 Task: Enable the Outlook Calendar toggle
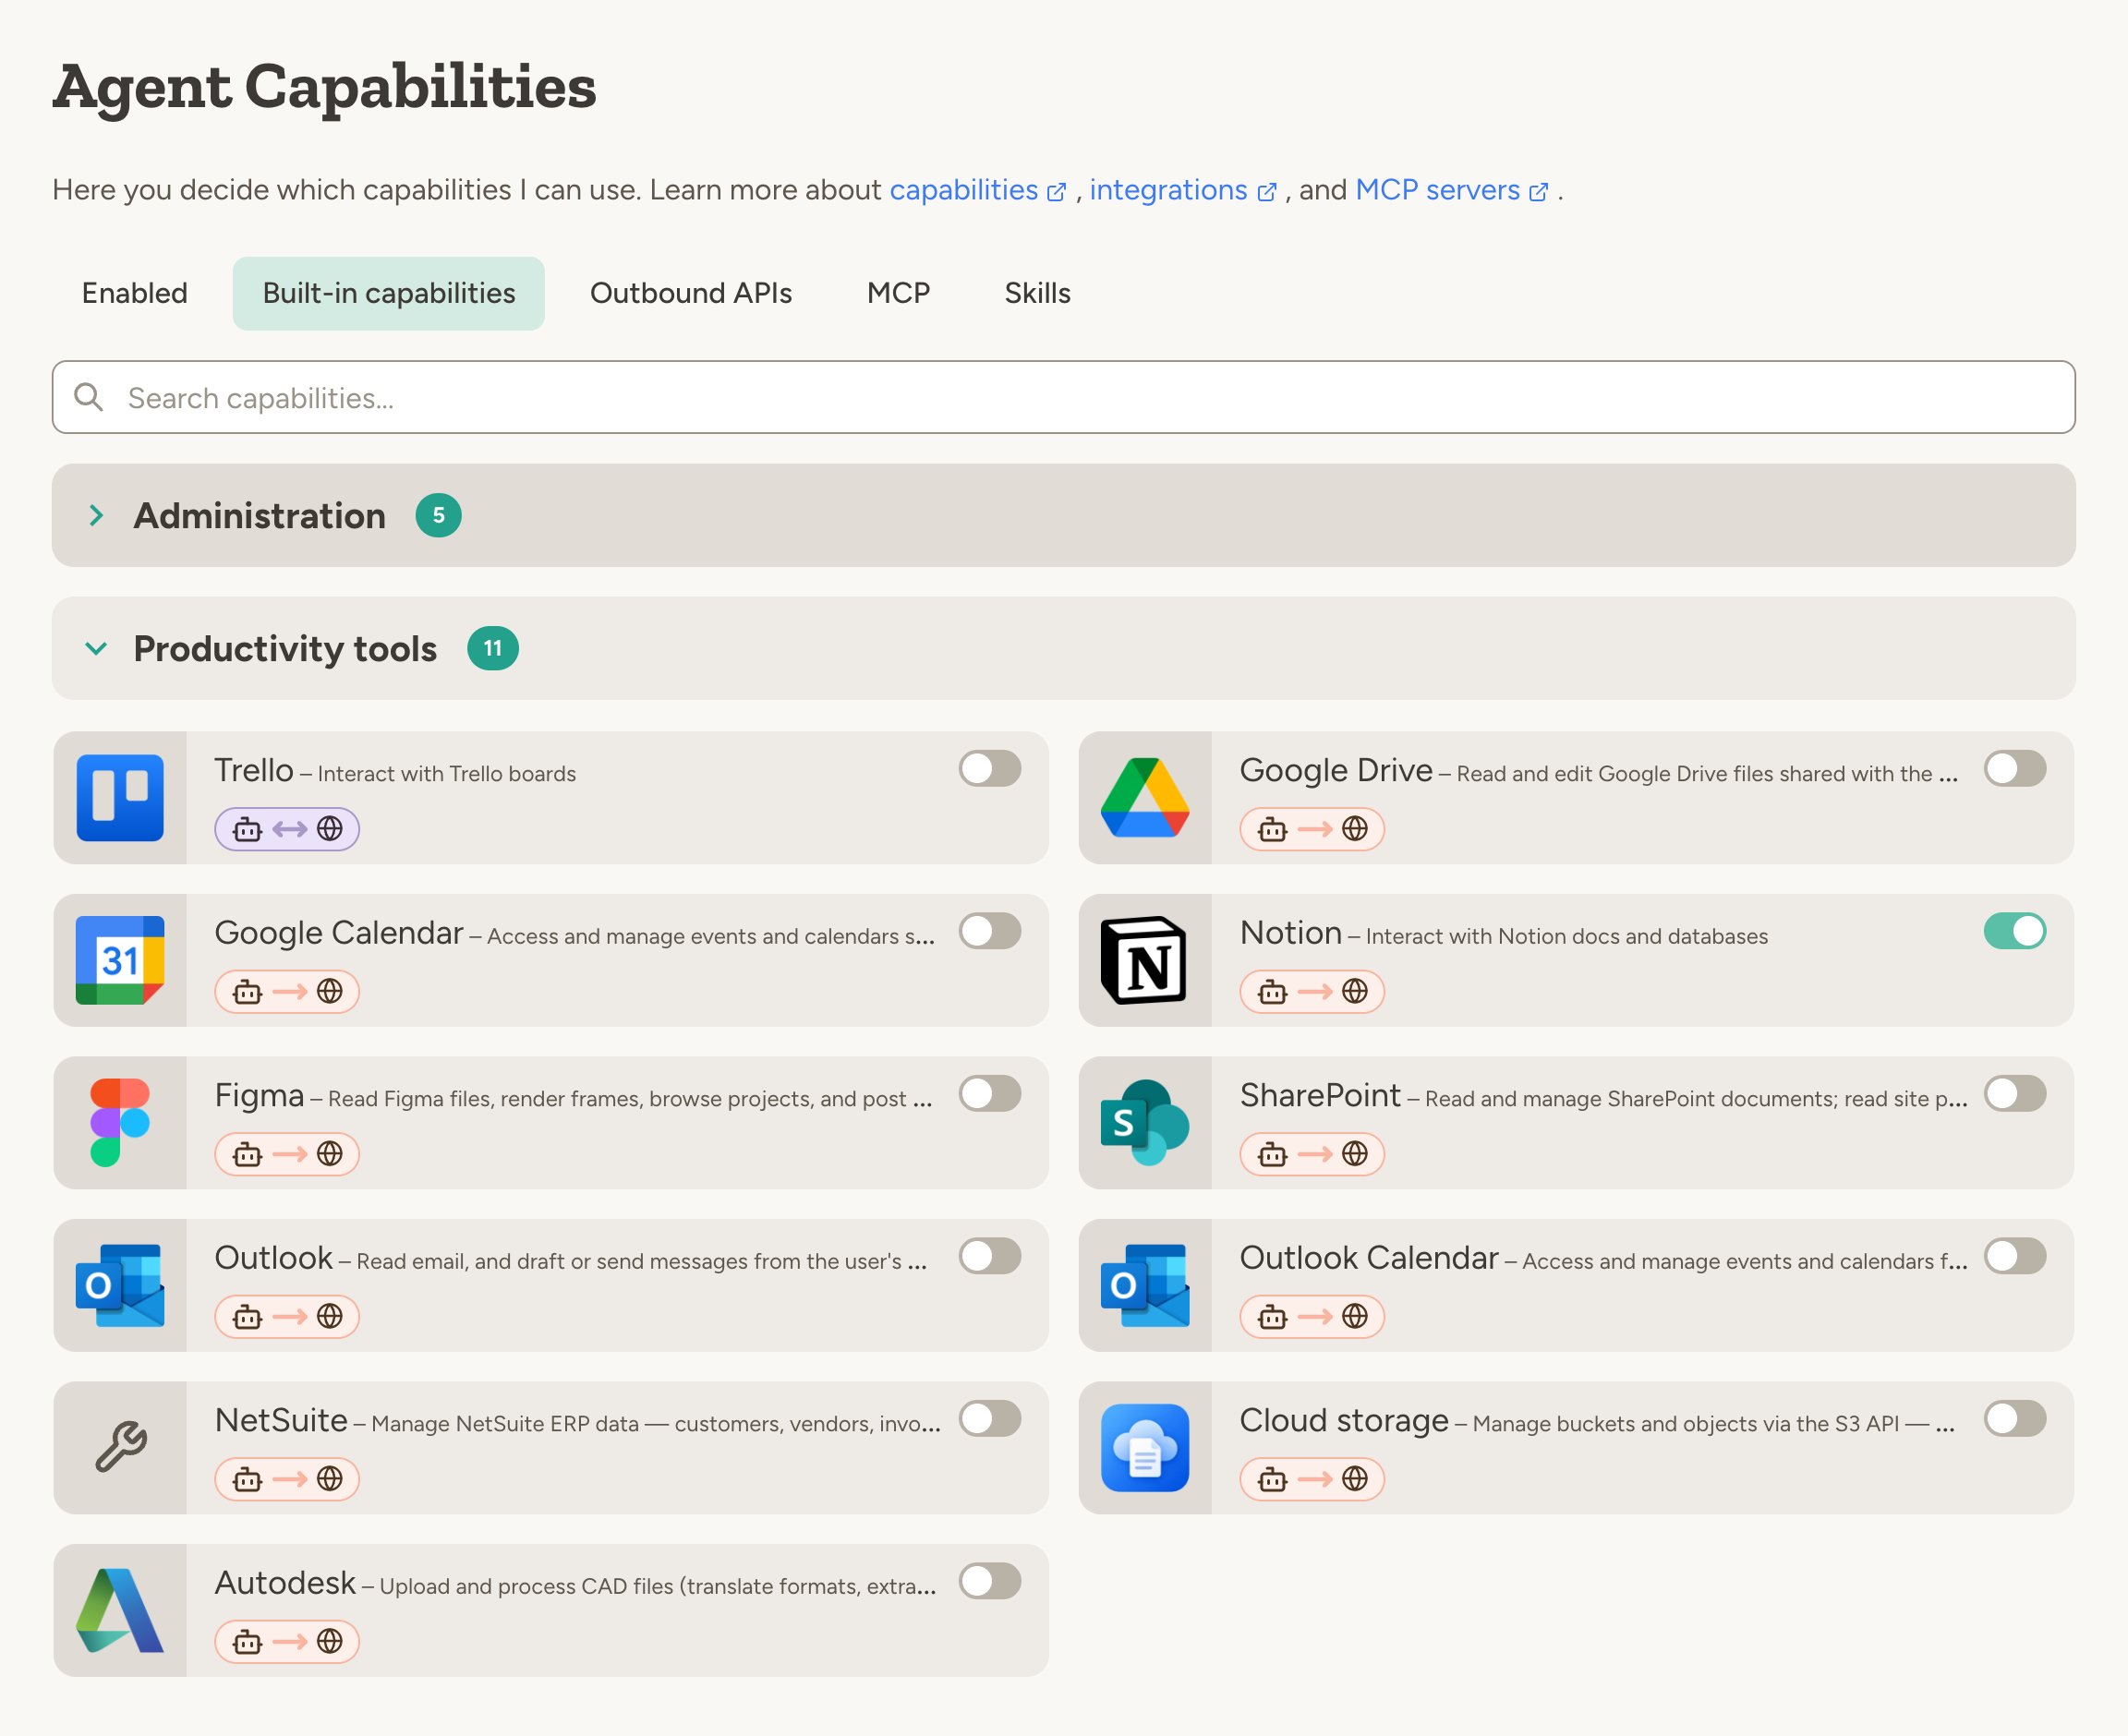(x=2015, y=1256)
